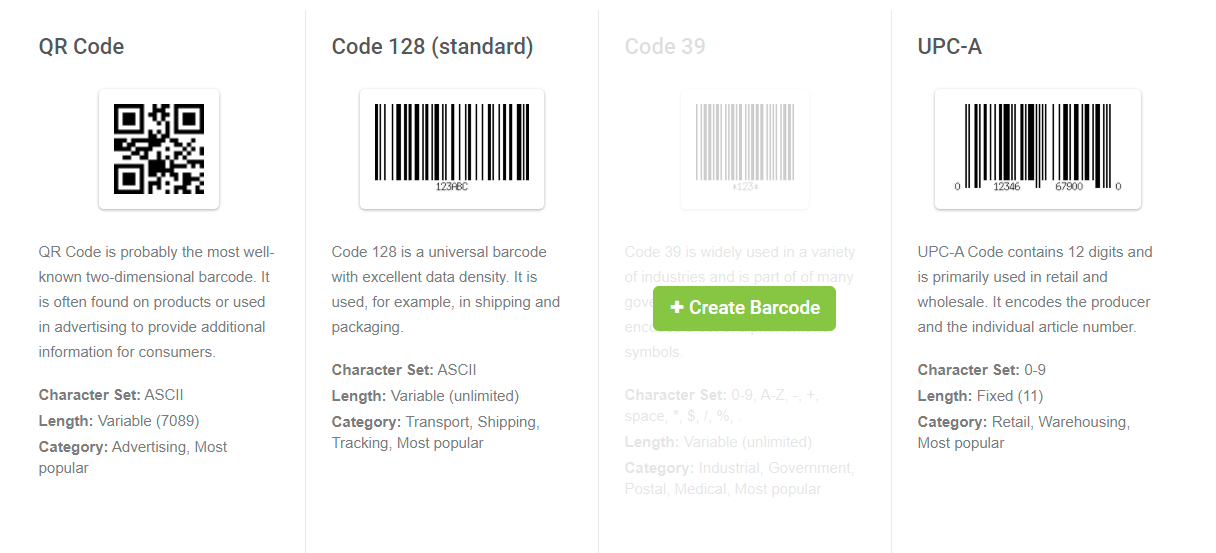The width and height of the screenshot is (1216, 553).
Task: Select the faded Code 39 barcode image
Action: tap(745, 149)
